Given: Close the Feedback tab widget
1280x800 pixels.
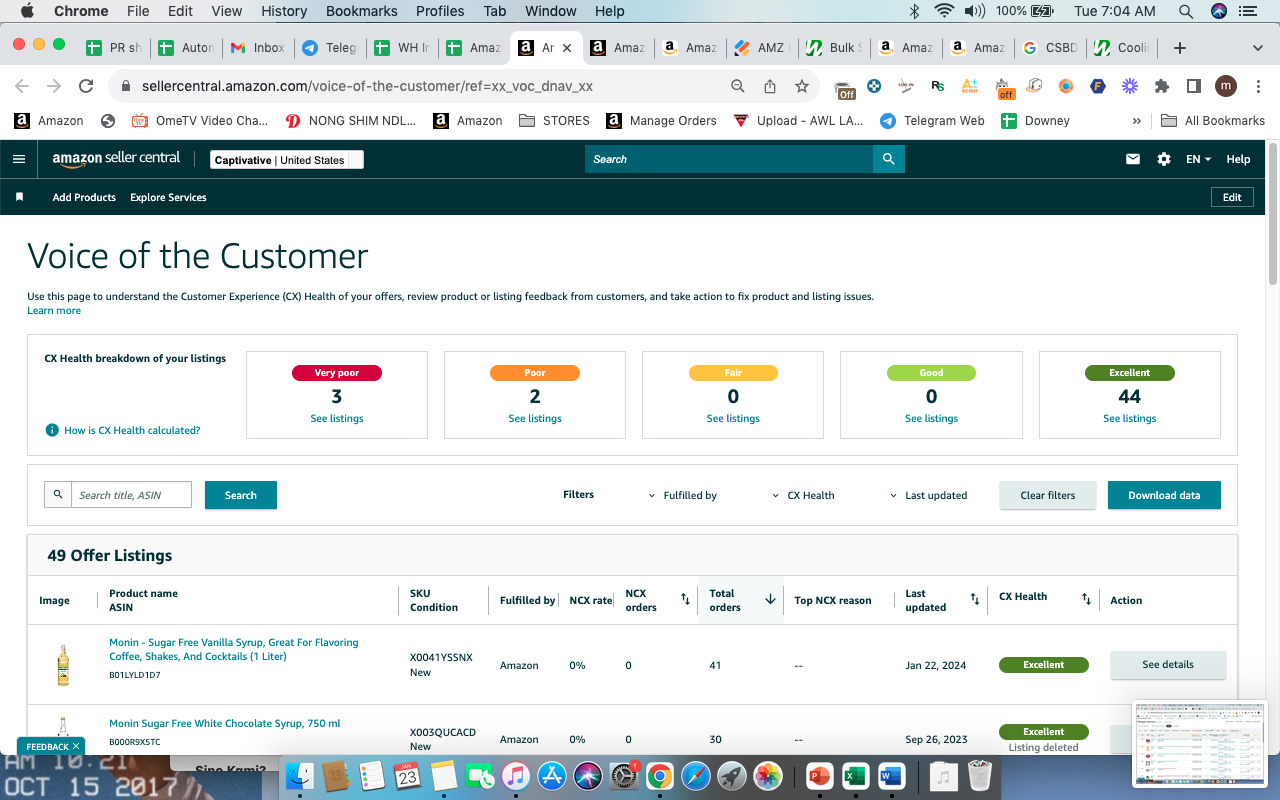Looking at the screenshot, I should [x=76, y=746].
